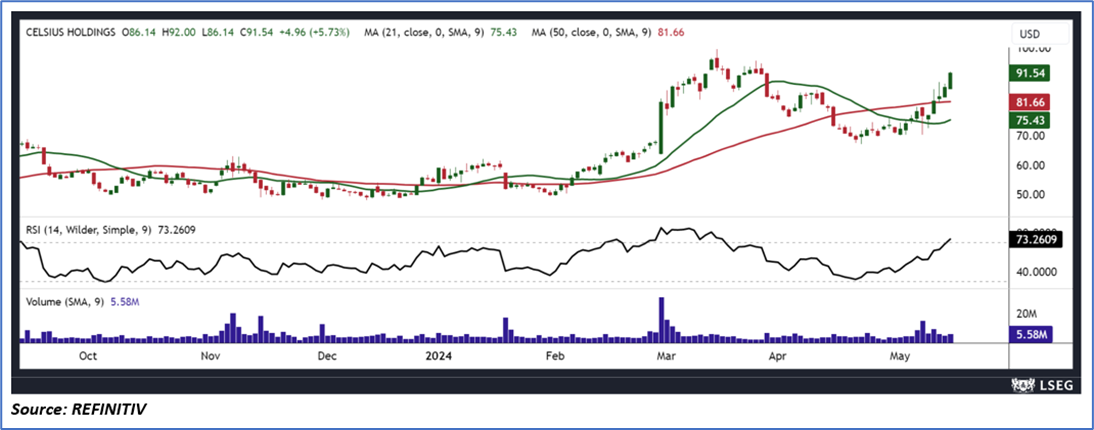Image resolution: width=1094 pixels, height=430 pixels.
Task: Click the 20M volume axis label
Action: tap(1026, 312)
